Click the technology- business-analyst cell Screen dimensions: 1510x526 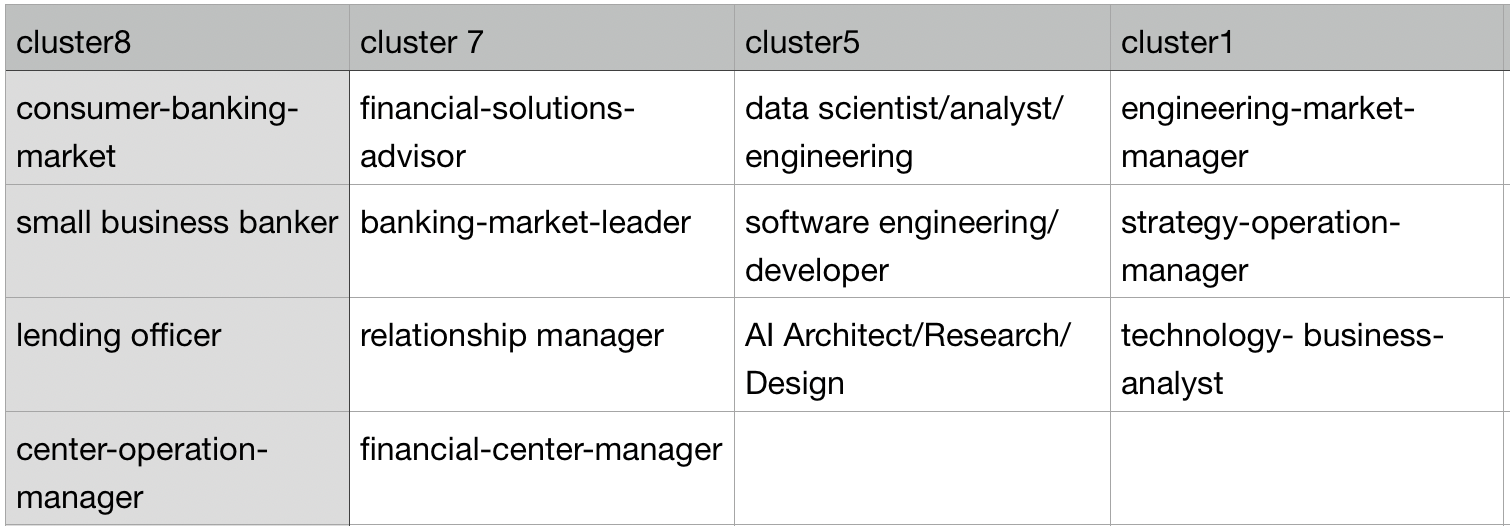click(1308, 358)
